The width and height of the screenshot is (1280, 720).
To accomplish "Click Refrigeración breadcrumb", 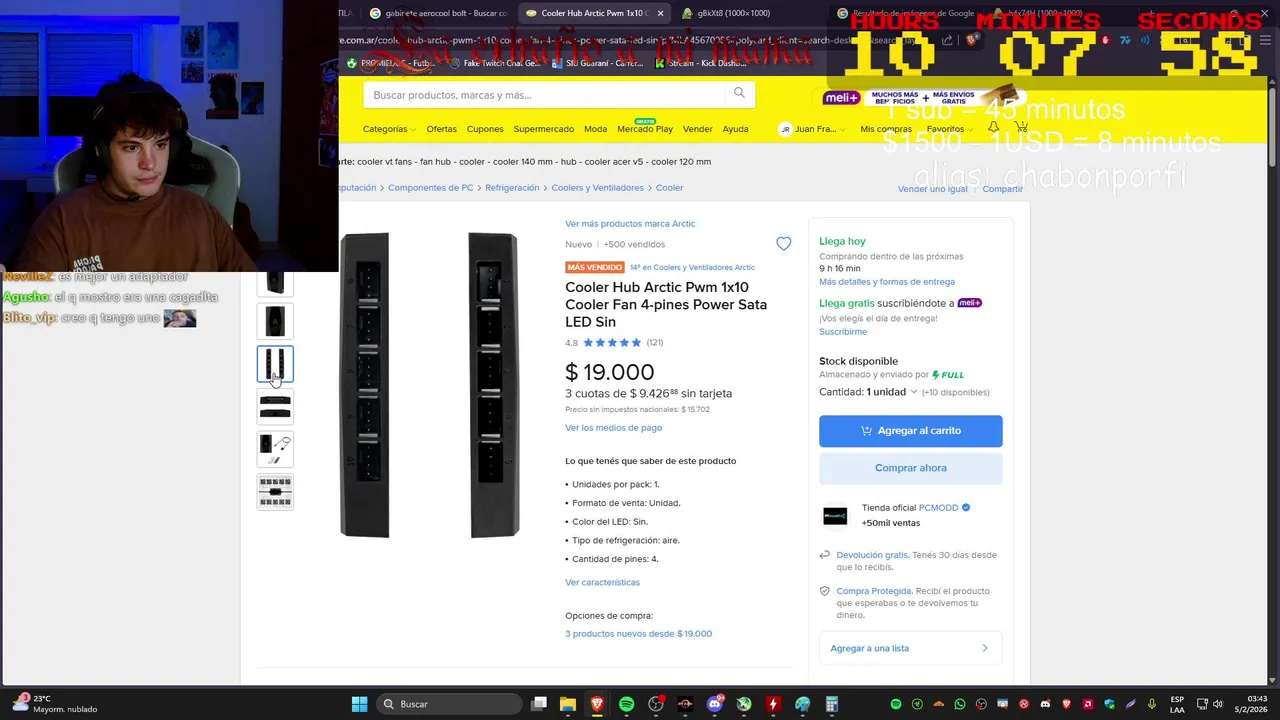I will pyautogui.click(x=512, y=188).
